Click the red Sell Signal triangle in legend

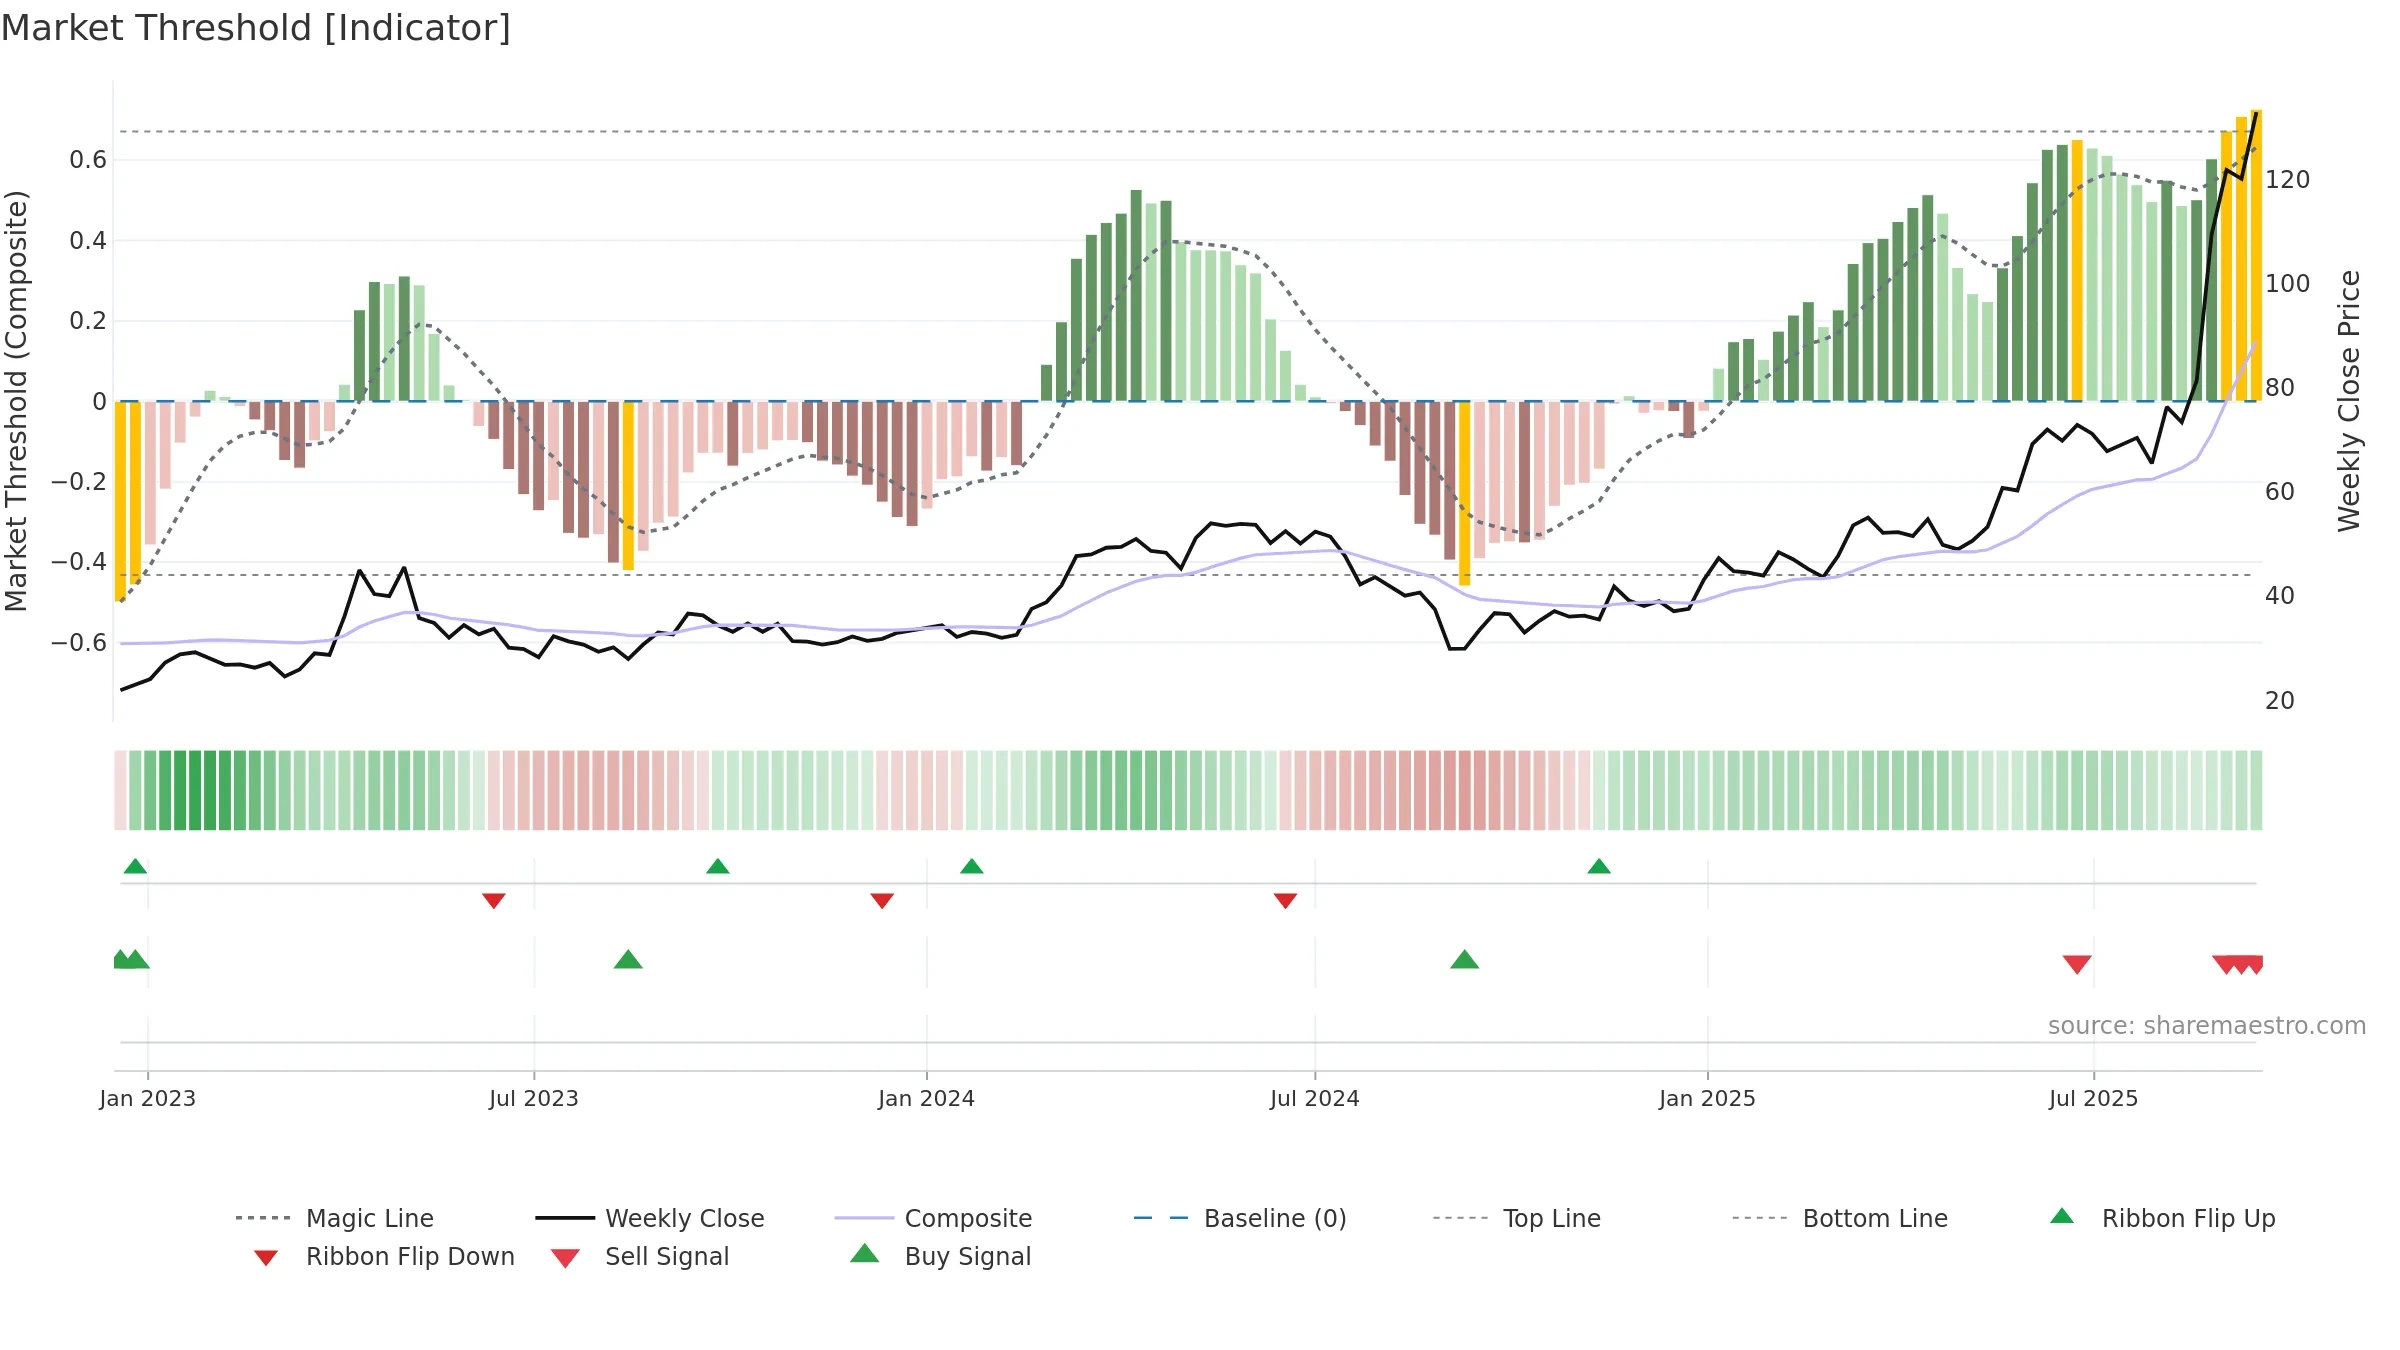(565, 1258)
